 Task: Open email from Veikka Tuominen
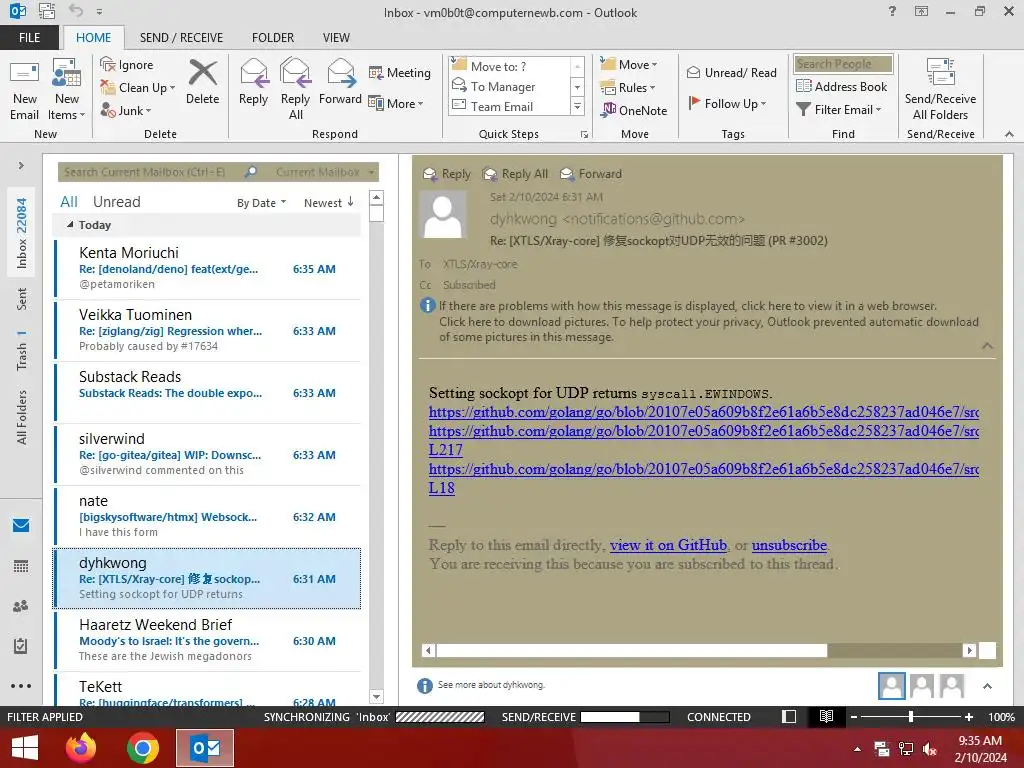(x=207, y=330)
